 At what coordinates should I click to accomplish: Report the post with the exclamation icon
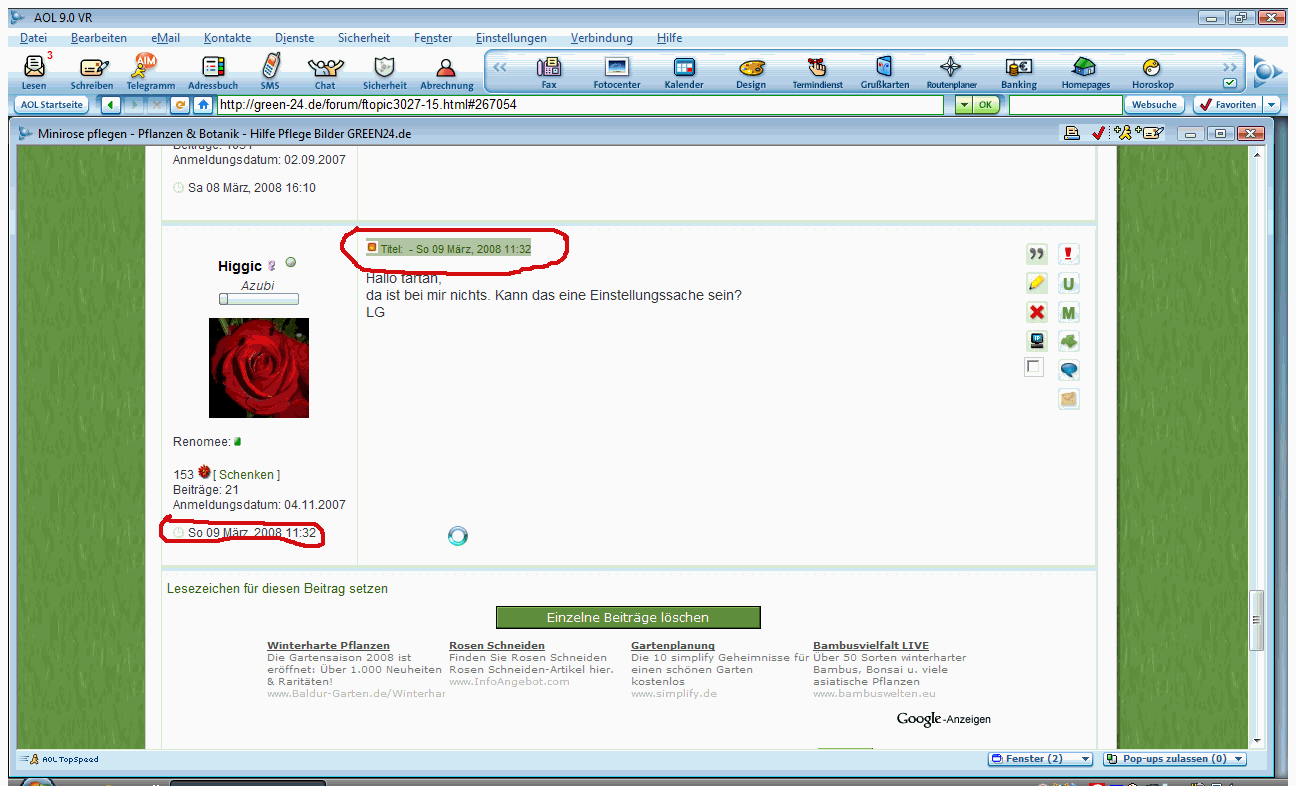click(1069, 255)
